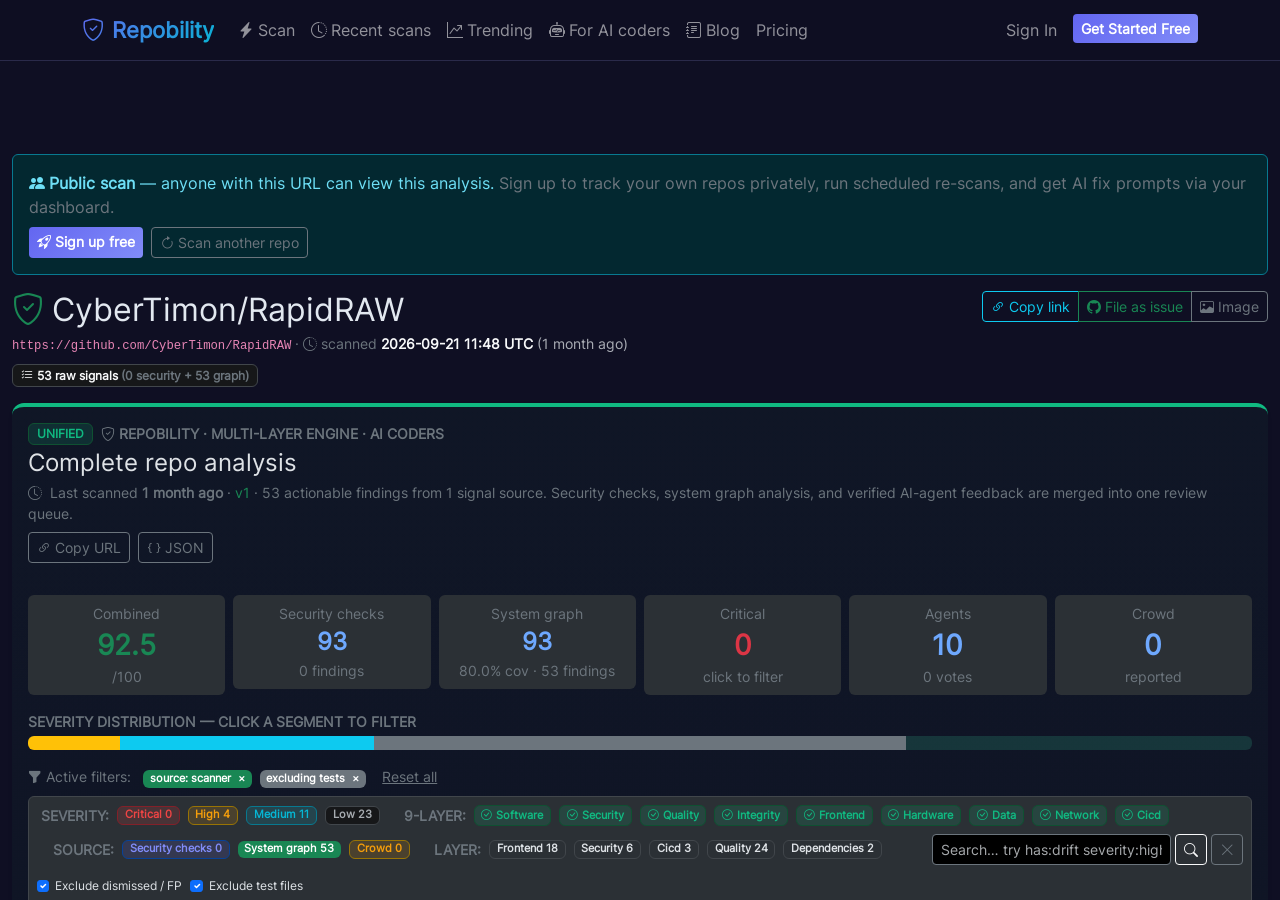
Task: Click Get Started Free button
Action: pyautogui.click(x=1135, y=29)
